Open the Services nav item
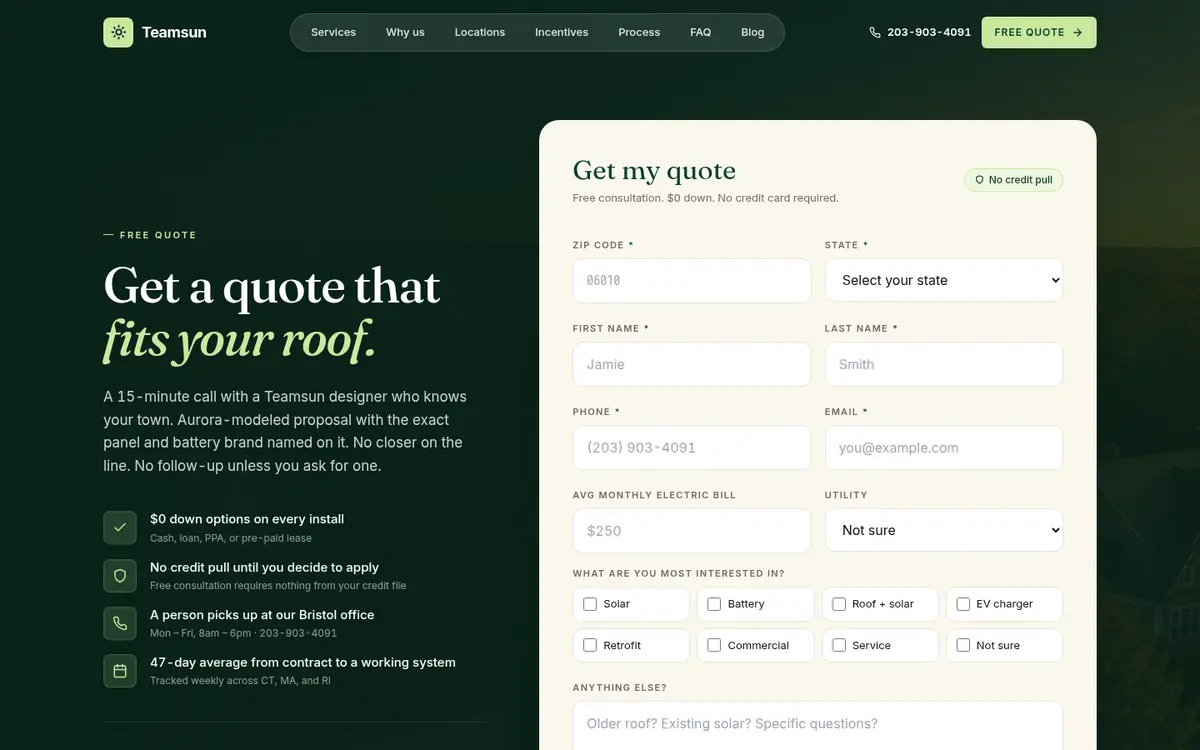The height and width of the screenshot is (750, 1200). click(x=333, y=32)
